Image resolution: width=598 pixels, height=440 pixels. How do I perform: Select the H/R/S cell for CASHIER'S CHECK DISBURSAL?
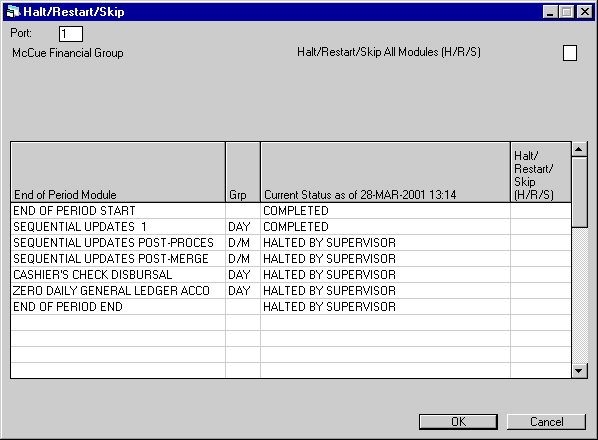point(541,275)
